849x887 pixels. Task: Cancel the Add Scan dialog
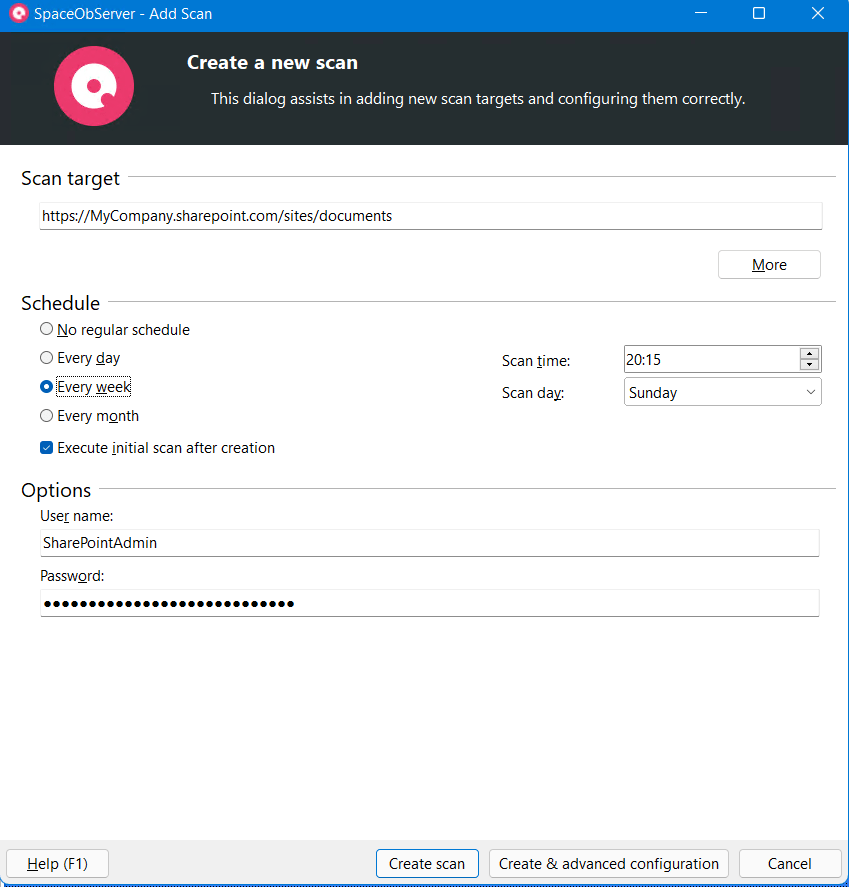(x=790, y=864)
